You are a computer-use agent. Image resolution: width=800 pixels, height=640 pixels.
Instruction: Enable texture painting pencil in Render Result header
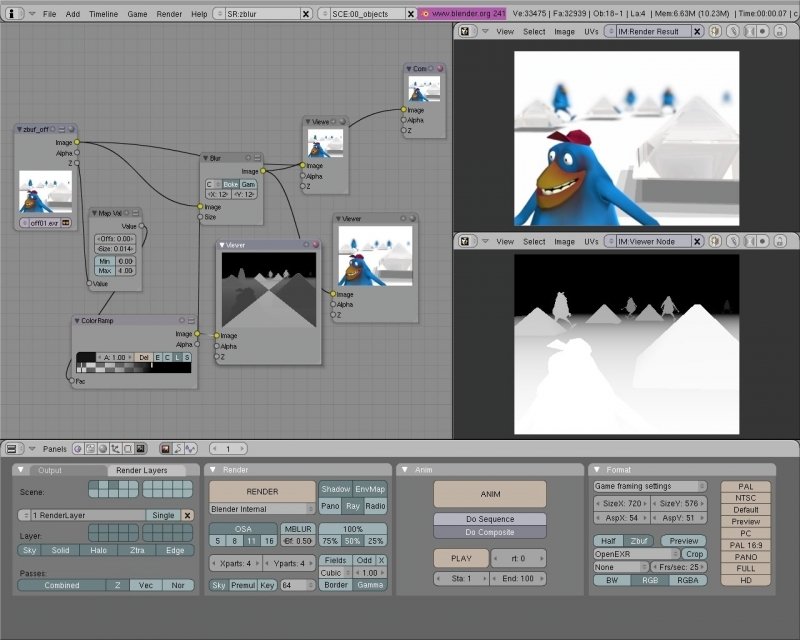[733, 32]
